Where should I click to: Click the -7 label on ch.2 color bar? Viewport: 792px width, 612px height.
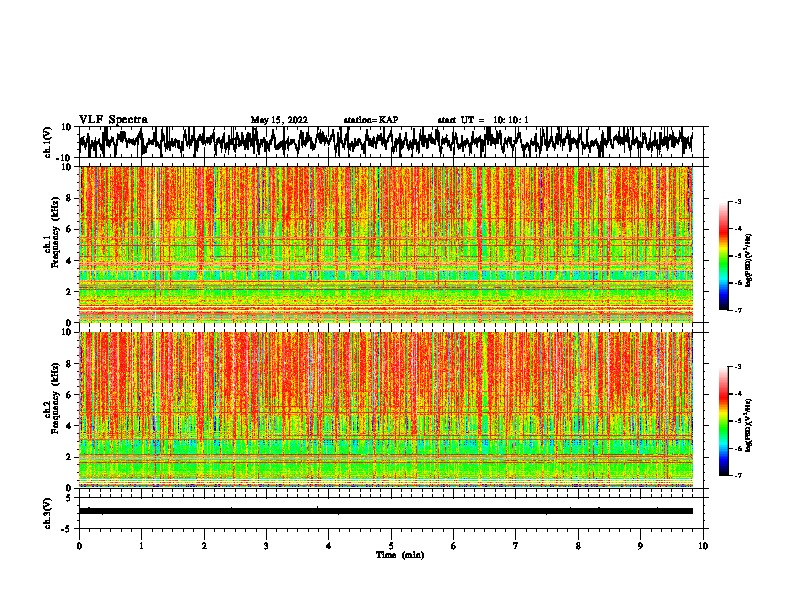coord(737,475)
